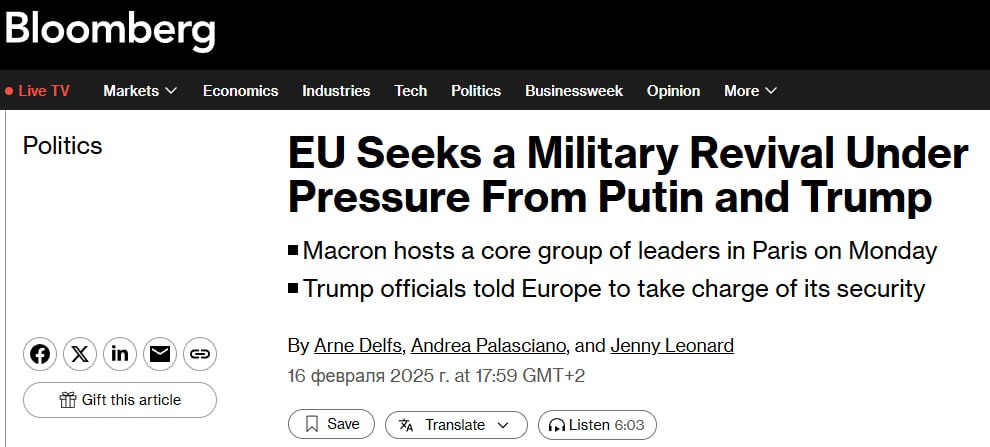Open author Arne Delfs' profile
This screenshot has height=447, width=990.
(358, 346)
